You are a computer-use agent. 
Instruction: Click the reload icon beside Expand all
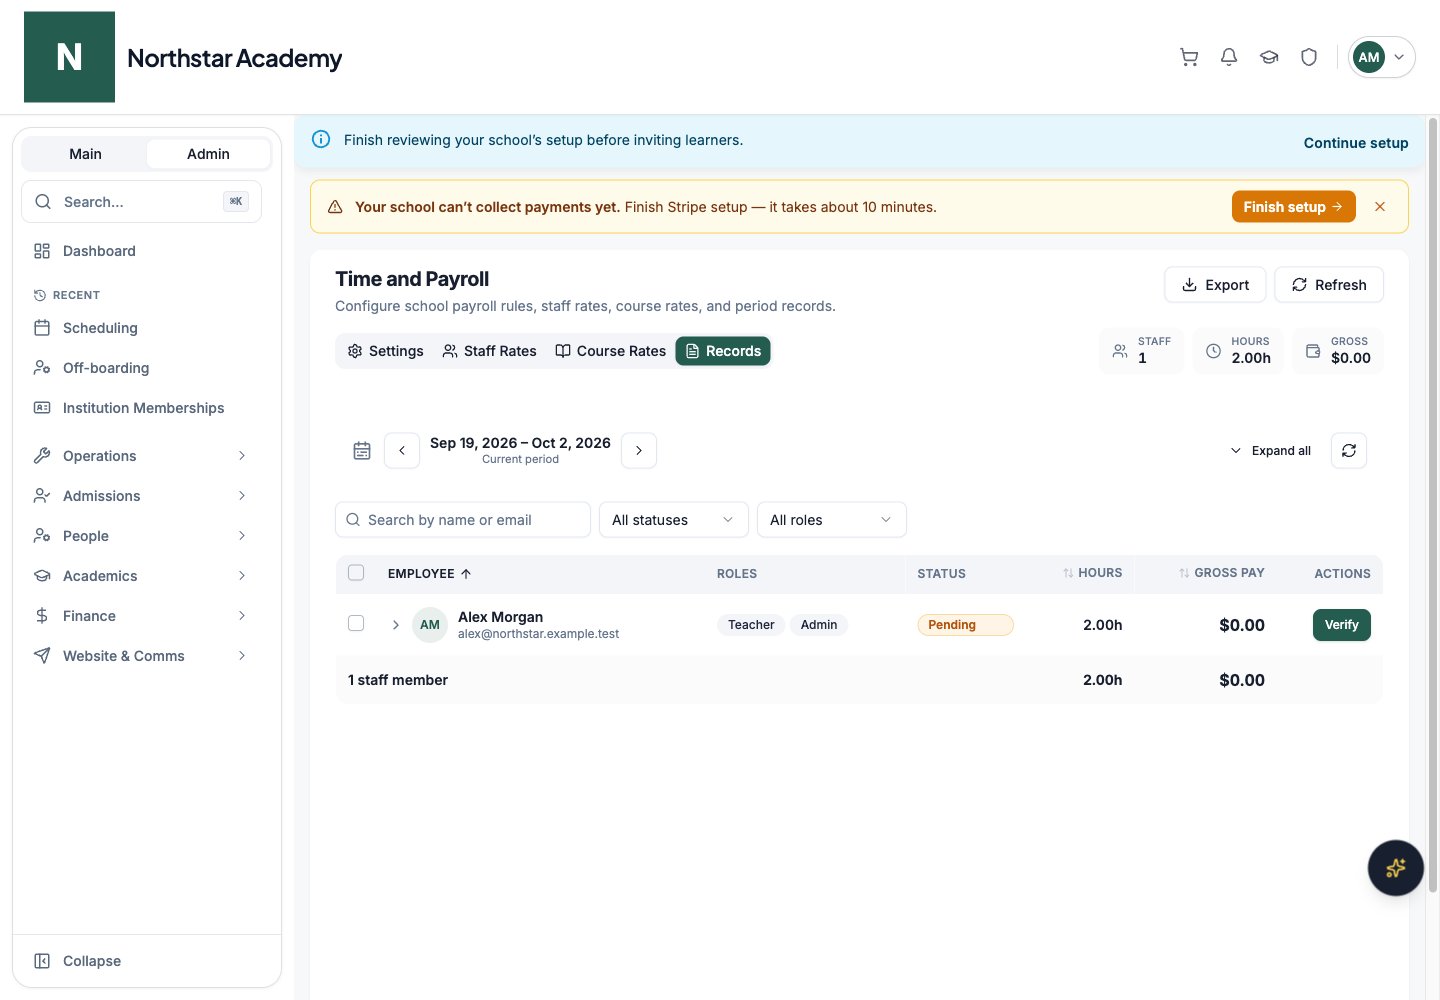point(1349,451)
